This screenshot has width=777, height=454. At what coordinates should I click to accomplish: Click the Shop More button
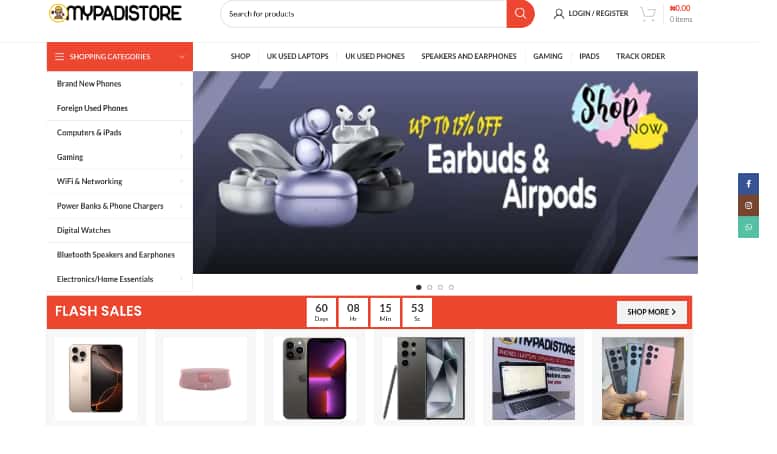(x=652, y=312)
